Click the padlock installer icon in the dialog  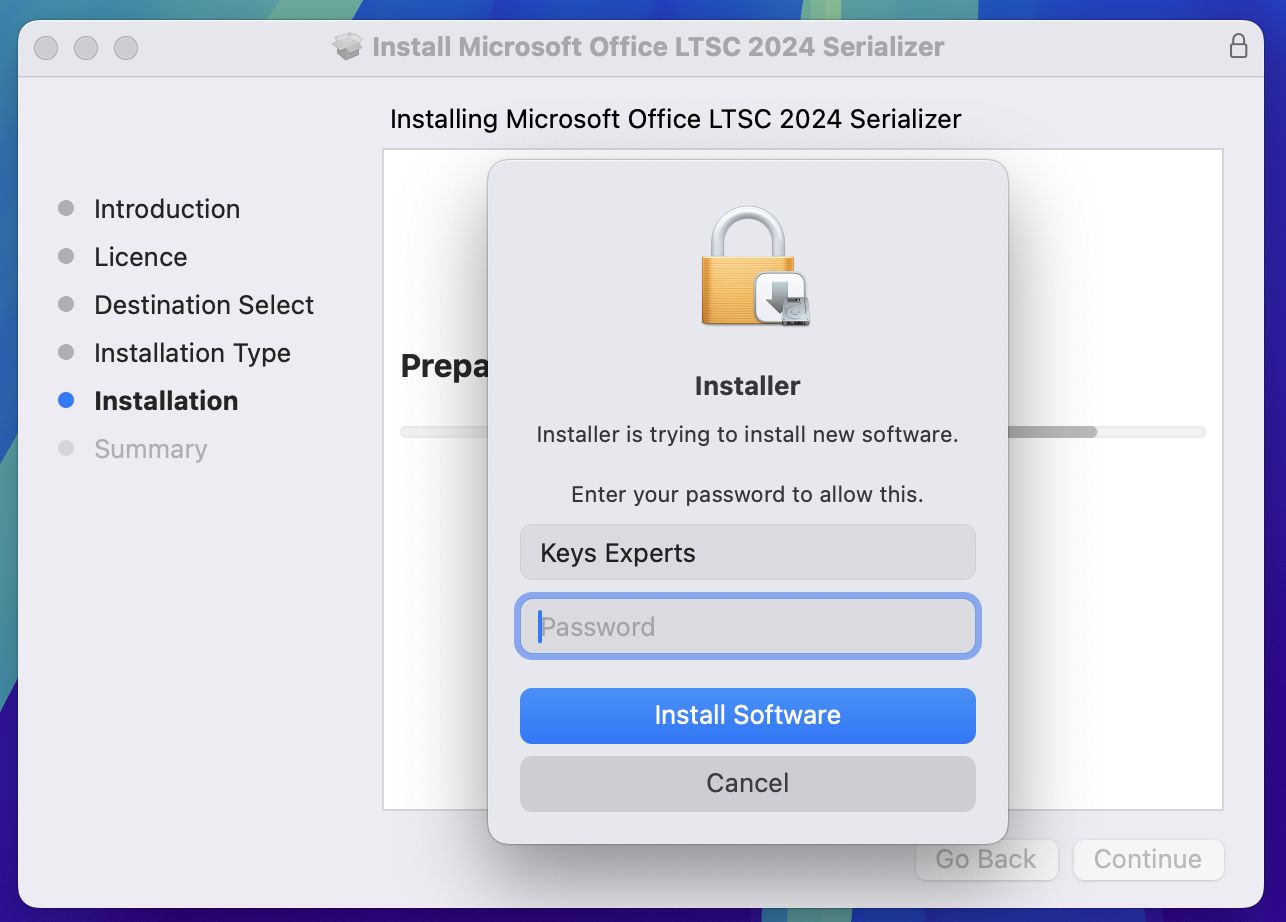click(x=755, y=267)
